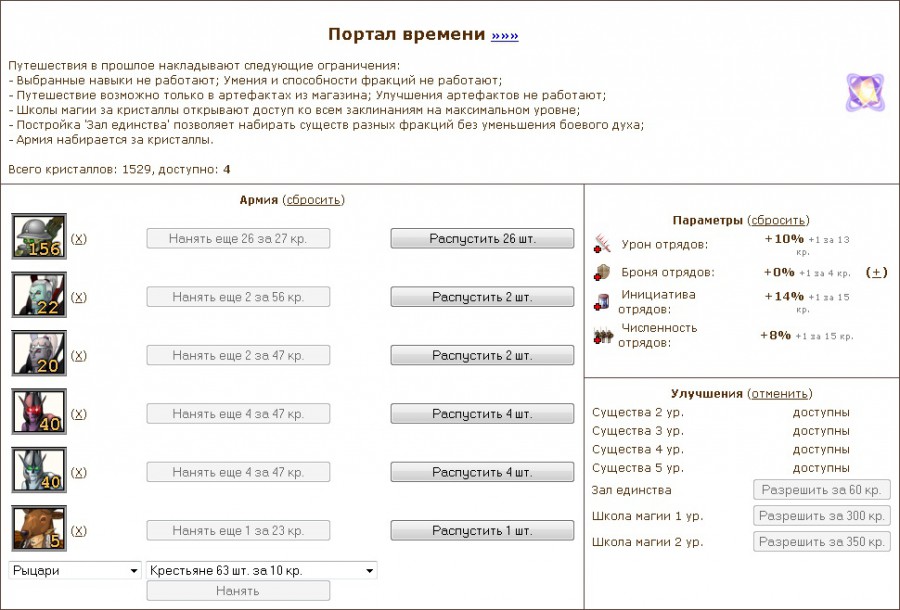Image resolution: width=900 pixels, height=610 pixels.
Task: Click the "Распустить 1 шт." button
Action: (x=482, y=531)
